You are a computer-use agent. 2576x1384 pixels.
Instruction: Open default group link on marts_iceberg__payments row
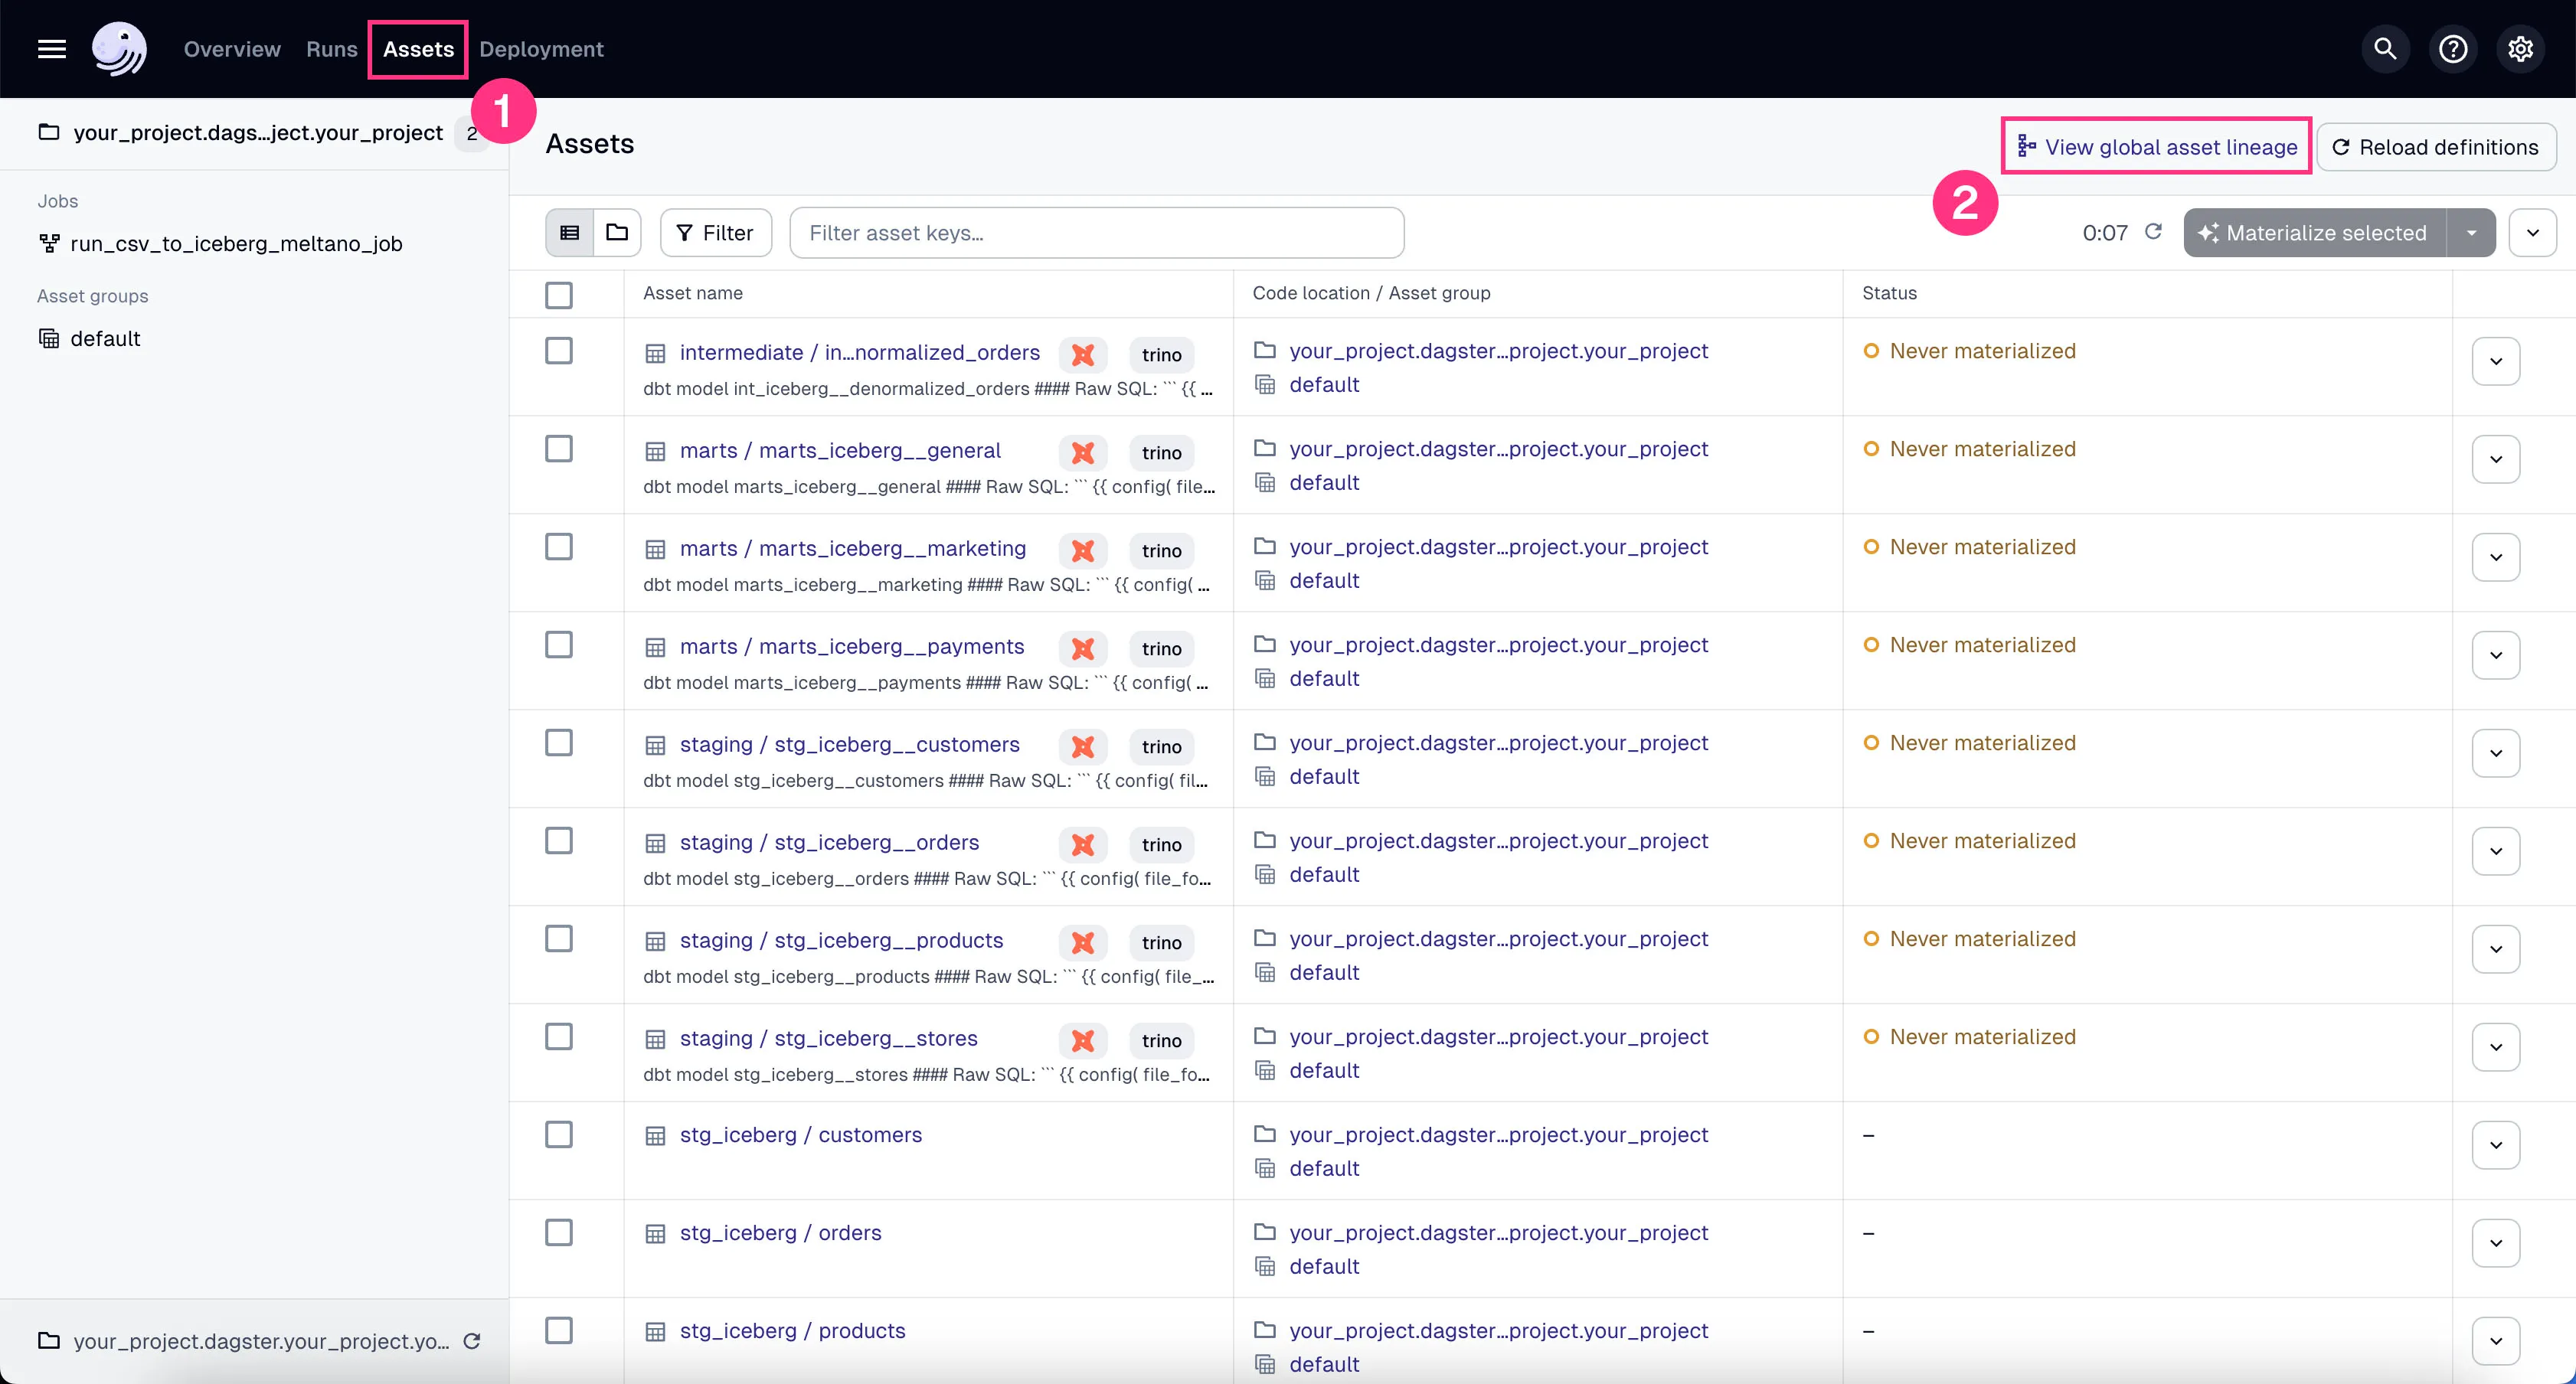1324,679
